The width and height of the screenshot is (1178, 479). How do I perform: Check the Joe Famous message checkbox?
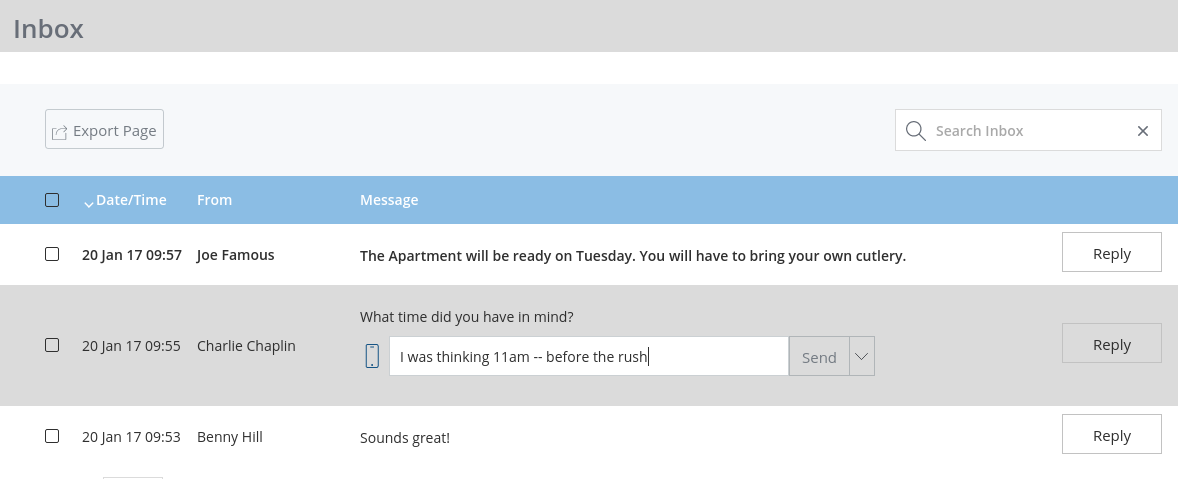52,254
